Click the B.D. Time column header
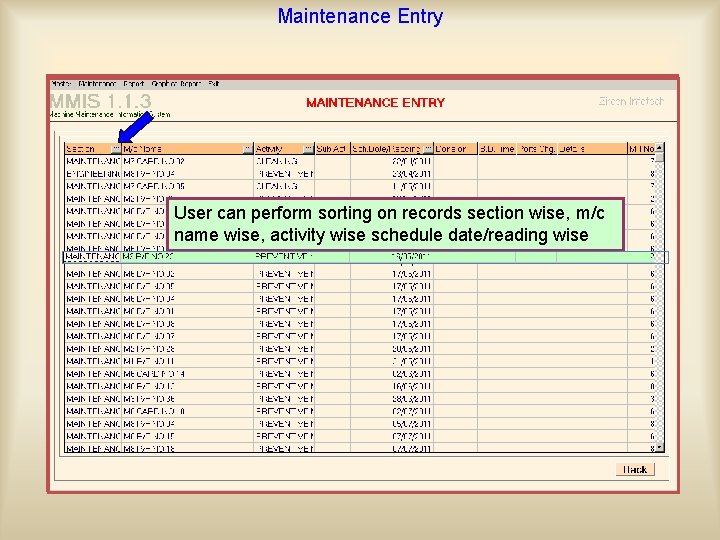The width and height of the screenshot is (720, 540). (497, 149)
